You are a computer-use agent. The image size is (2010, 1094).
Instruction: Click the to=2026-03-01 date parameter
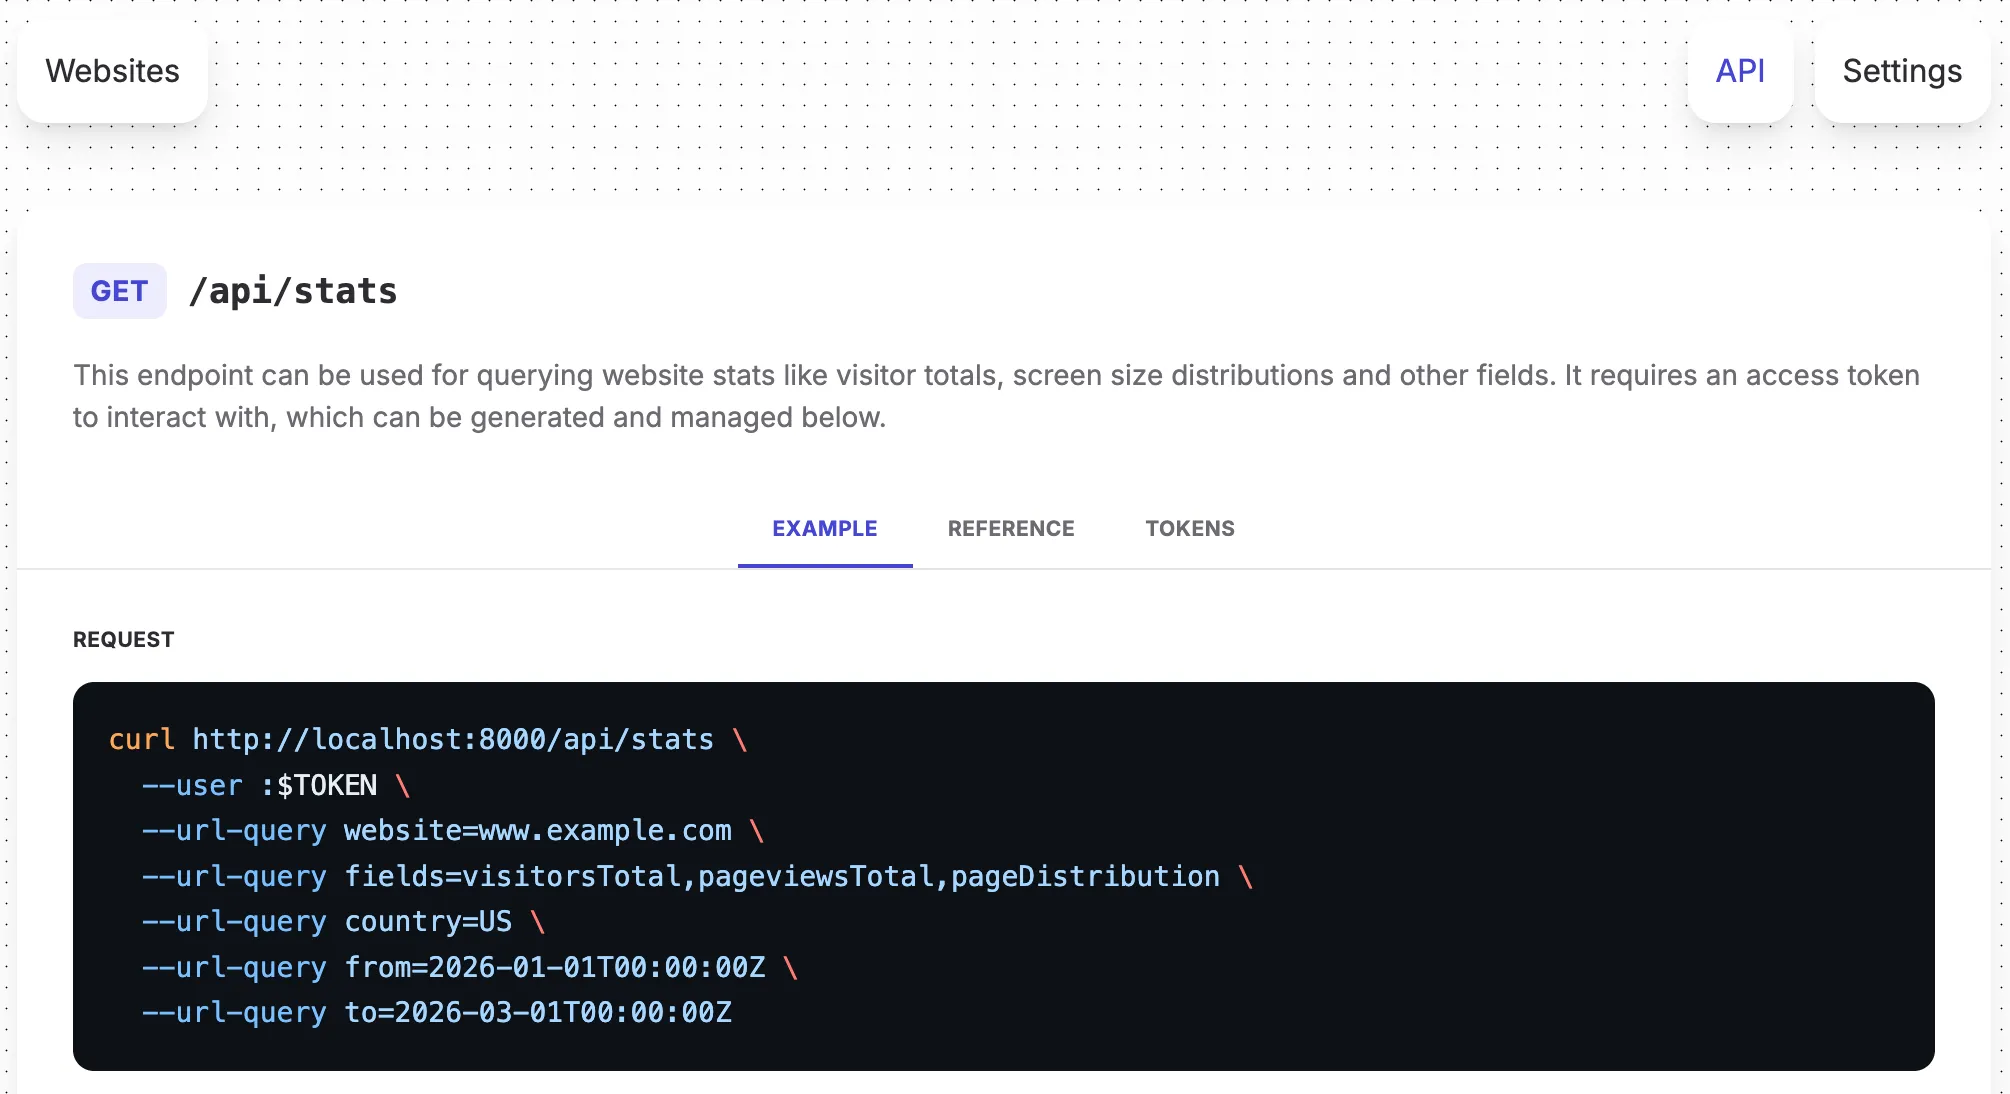(x=538, y=1012)
